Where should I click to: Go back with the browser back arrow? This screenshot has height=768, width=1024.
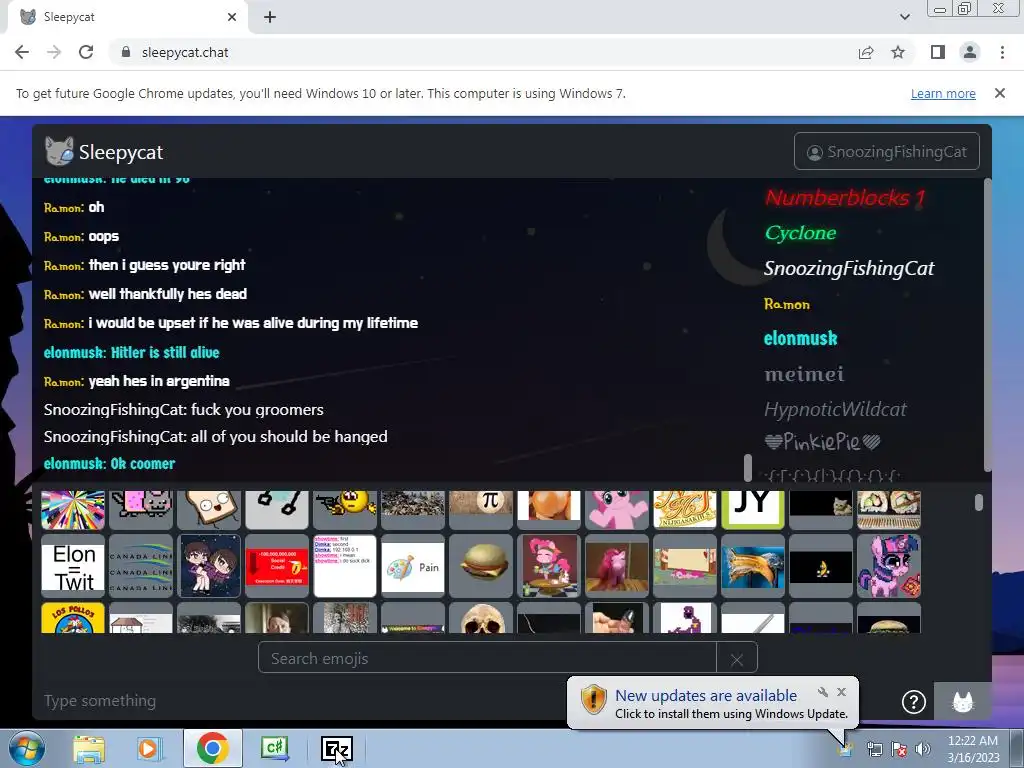pyautogui.click(x=22, y=52)
